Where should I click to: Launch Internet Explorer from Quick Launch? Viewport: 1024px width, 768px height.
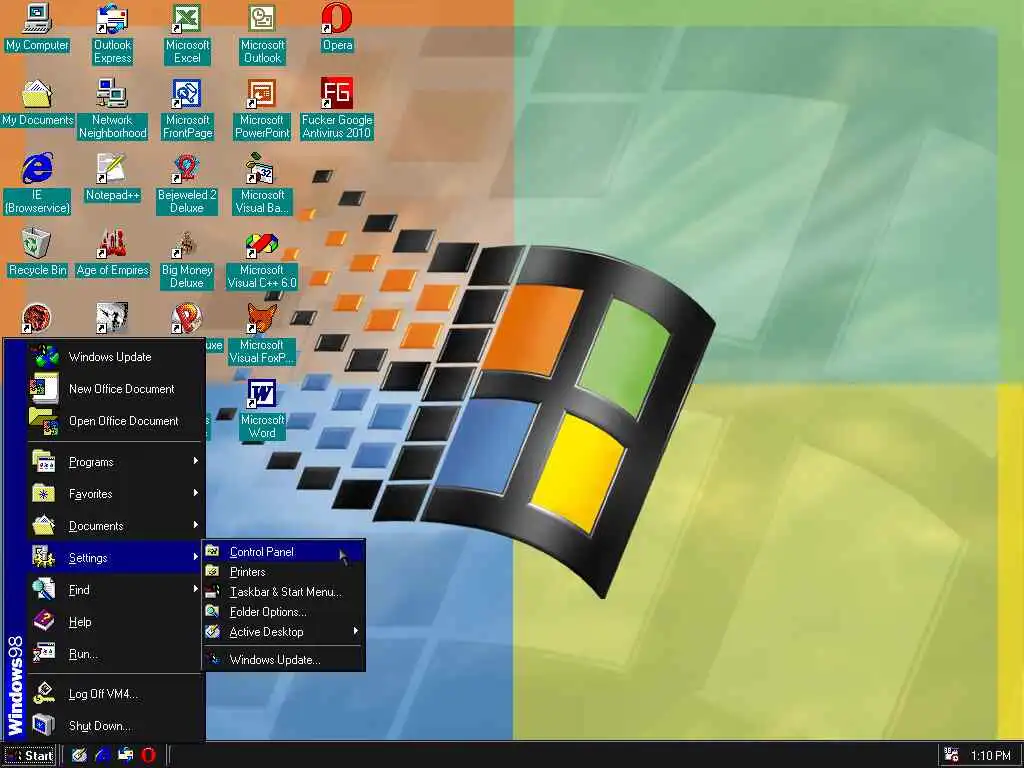tap(103, 755)
